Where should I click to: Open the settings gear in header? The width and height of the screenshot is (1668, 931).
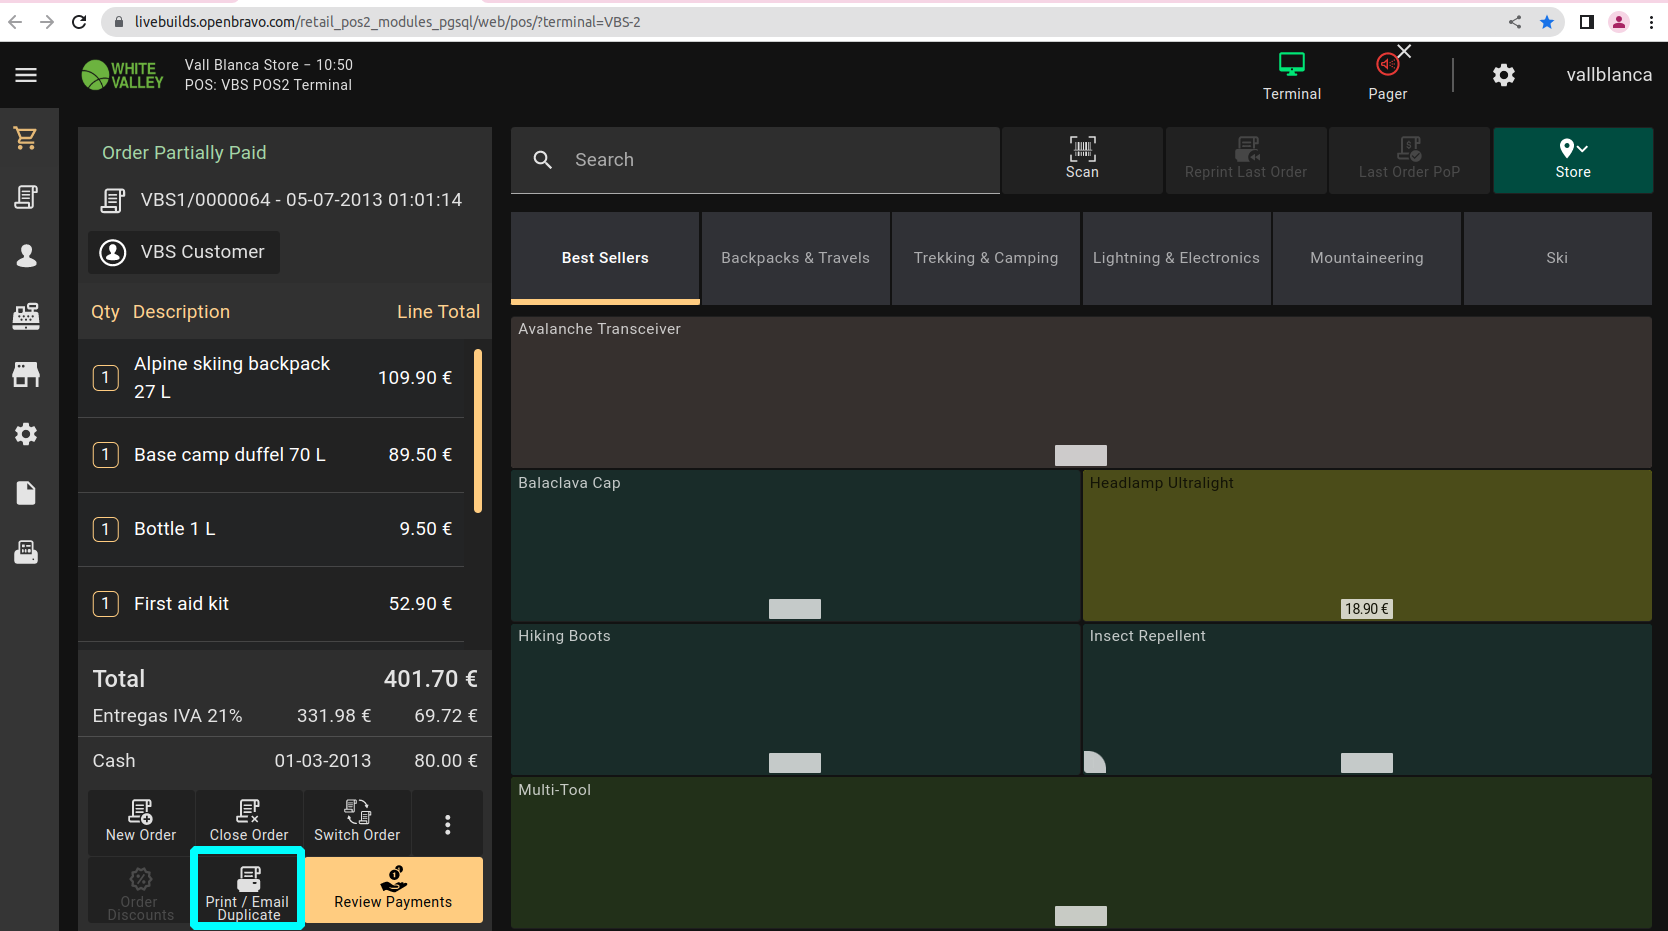pos(1503,75)
